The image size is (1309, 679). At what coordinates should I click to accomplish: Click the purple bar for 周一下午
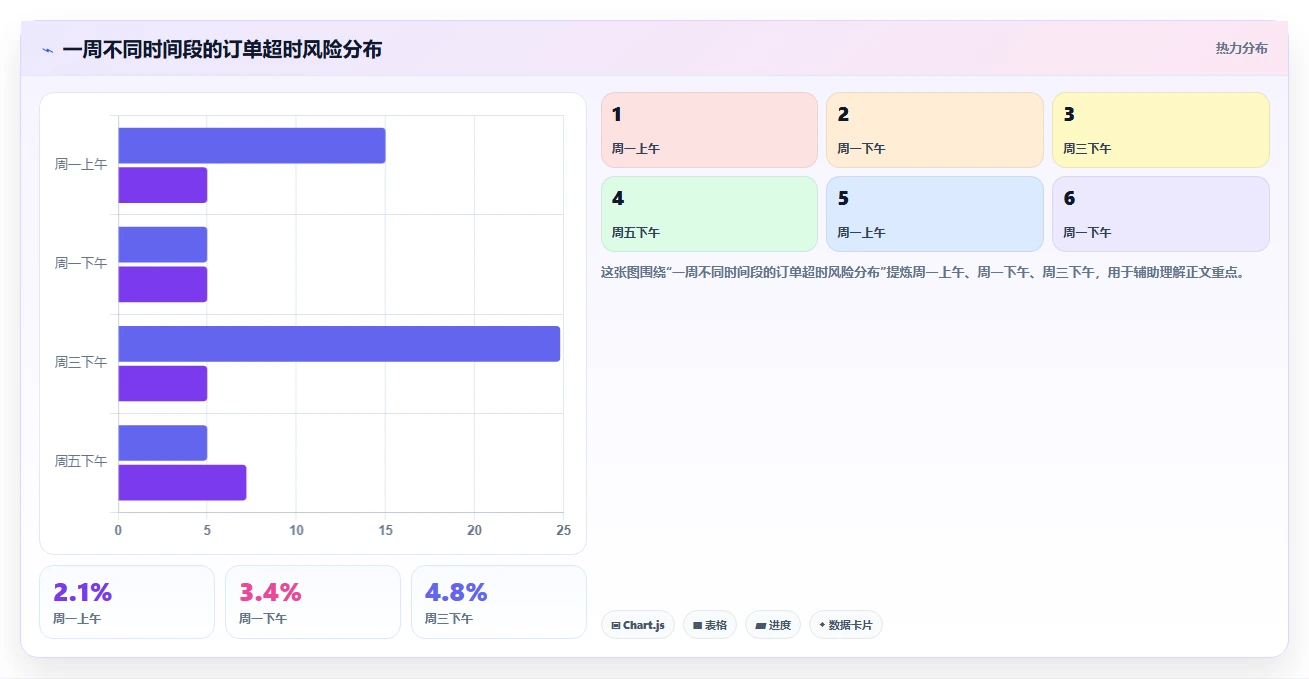[163, 284]
